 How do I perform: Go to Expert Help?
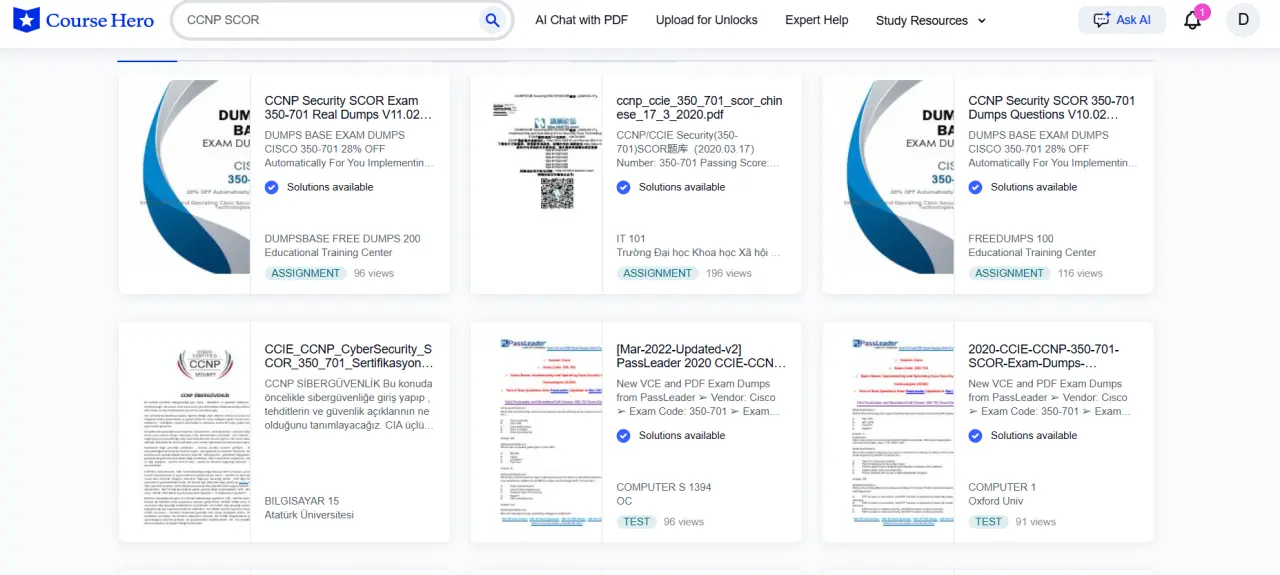pyautogui.click(x=816, y=20)
